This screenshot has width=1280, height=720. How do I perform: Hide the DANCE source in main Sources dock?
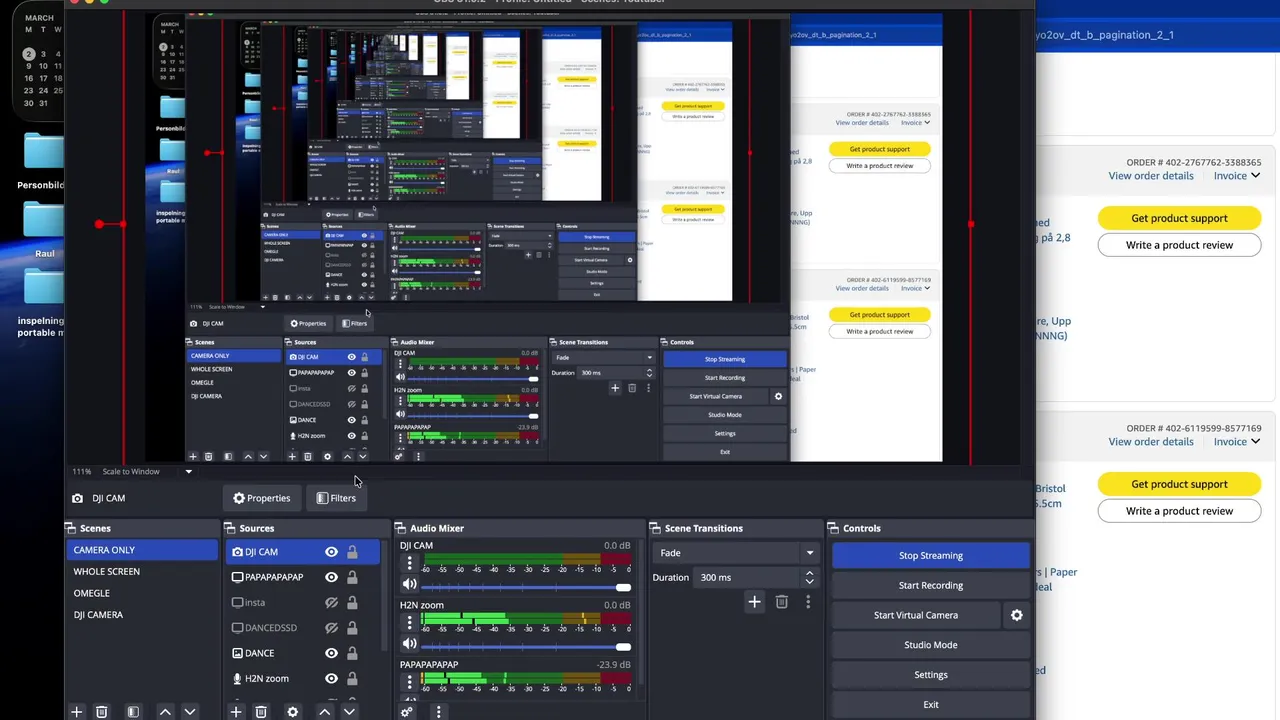point(331,653)
